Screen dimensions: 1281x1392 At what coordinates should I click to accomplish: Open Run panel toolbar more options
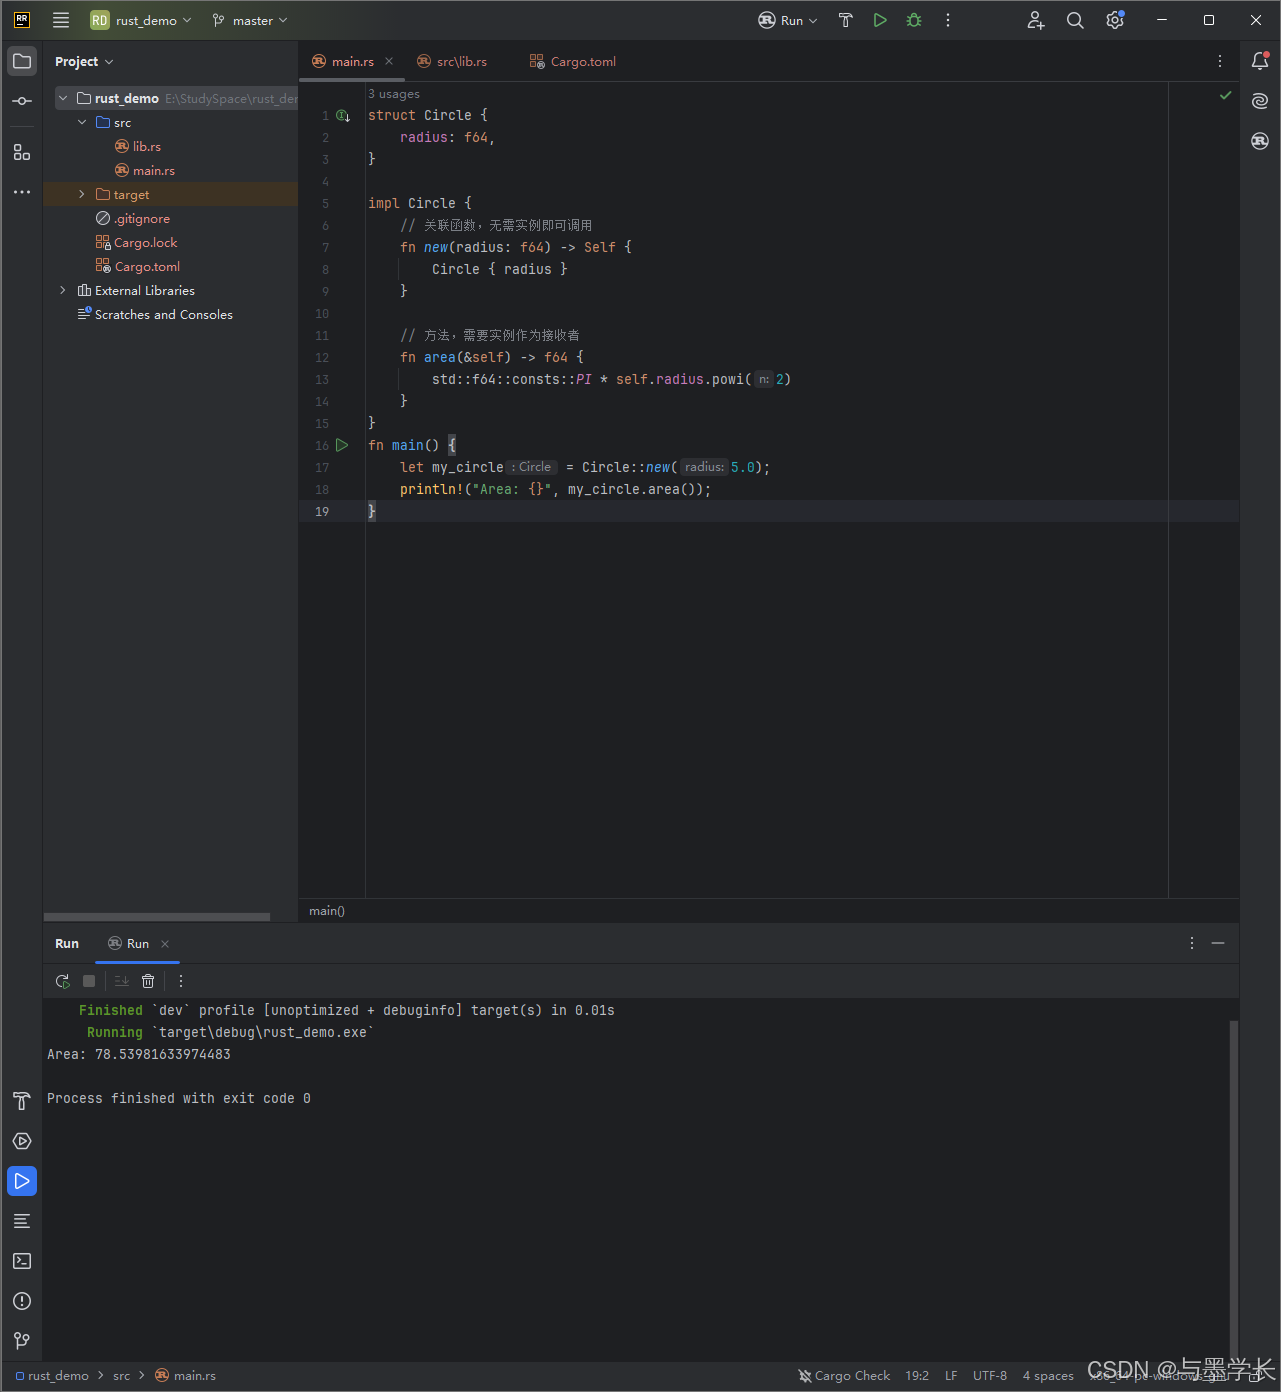click(x=181, y=981)
